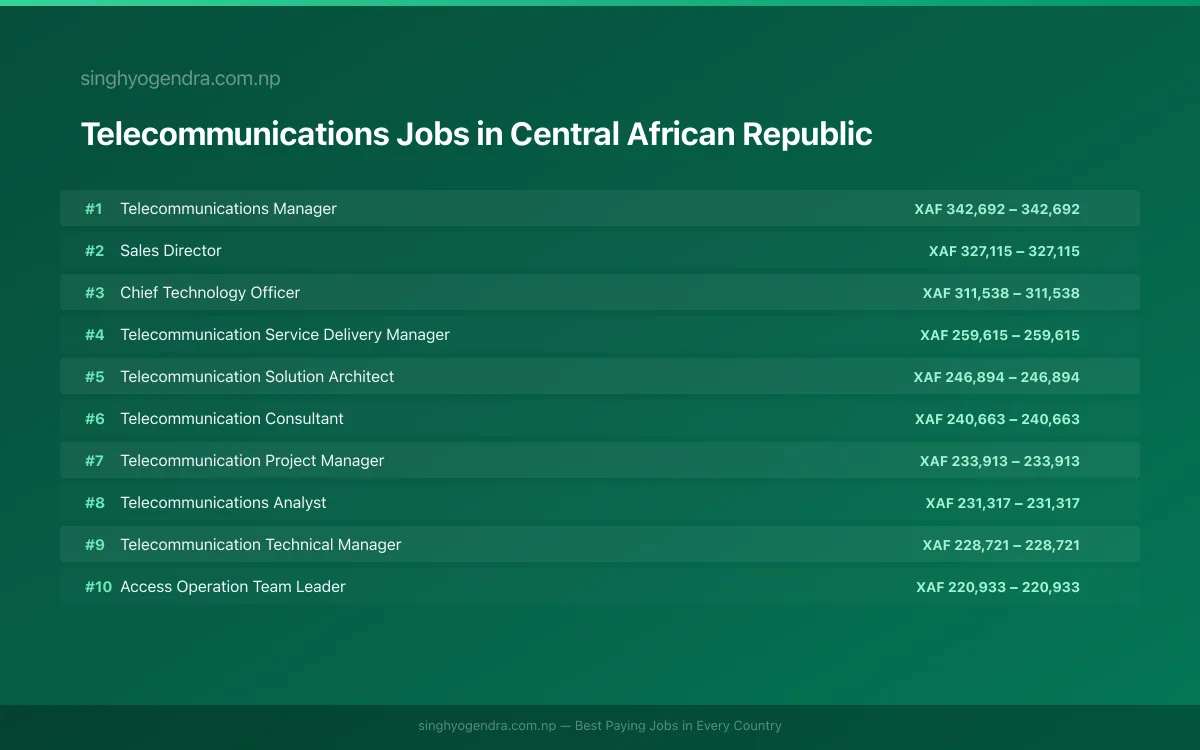The height and width of the screenshot is (750, 1200).
Task: Click salary XAF 233,913 – 233,913
Action: click(1000, 461)
